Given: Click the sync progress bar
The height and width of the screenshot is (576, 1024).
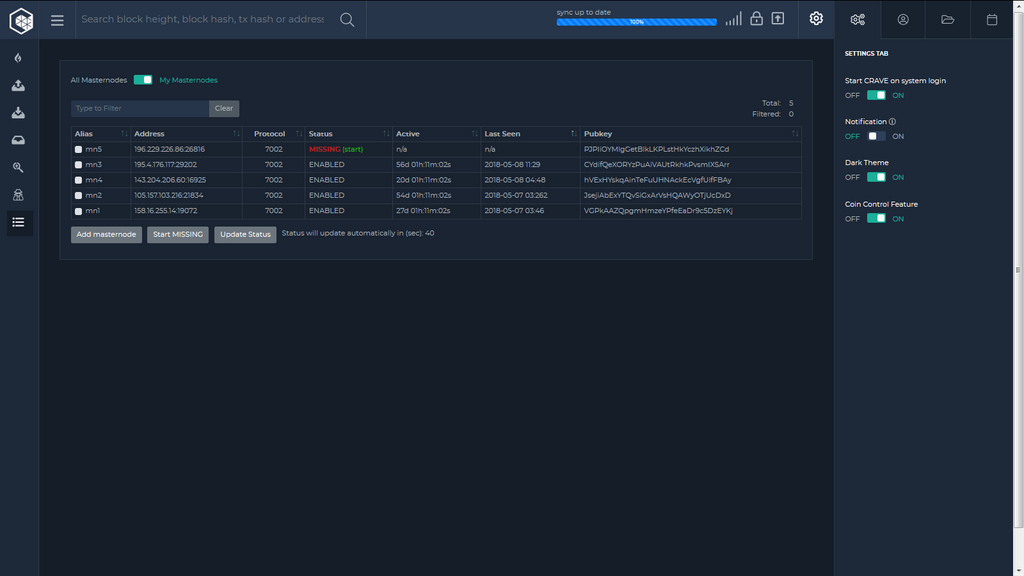Looking at the screenshot, I should (x=636, y=22).
